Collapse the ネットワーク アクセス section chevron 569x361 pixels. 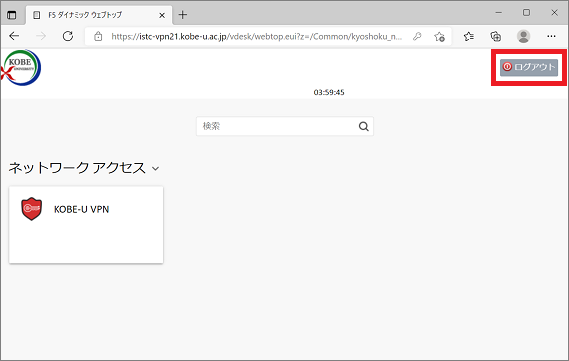(x=156, y=168)
